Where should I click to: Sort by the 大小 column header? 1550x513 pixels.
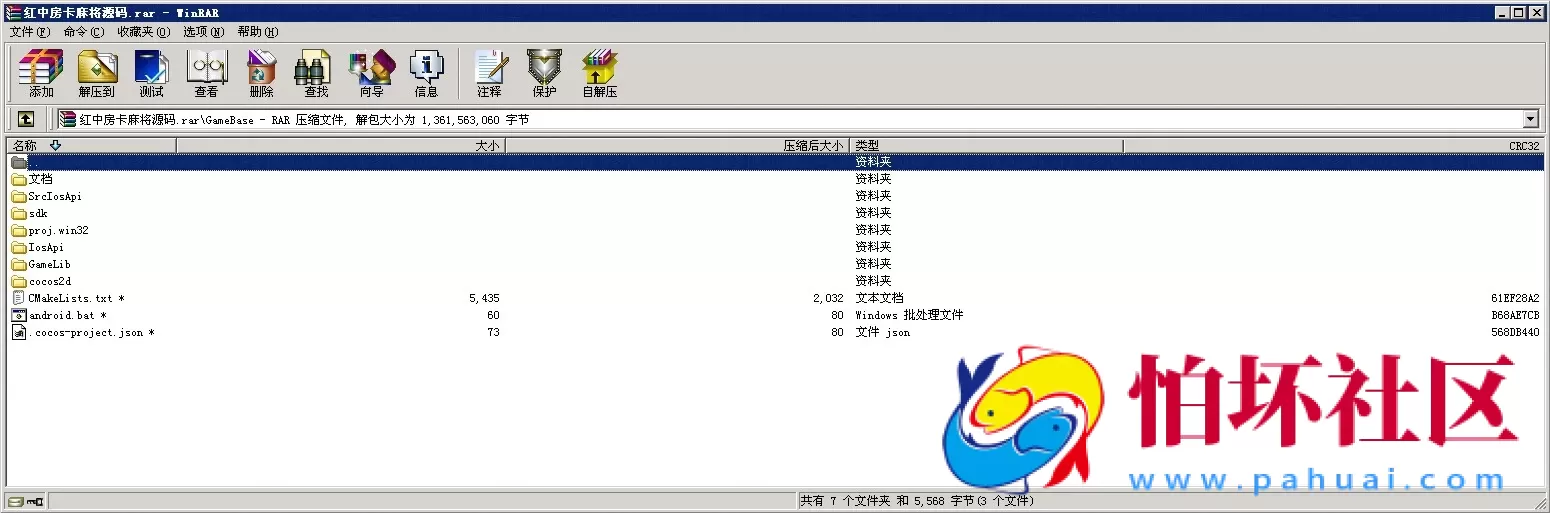tap(341, 146)
